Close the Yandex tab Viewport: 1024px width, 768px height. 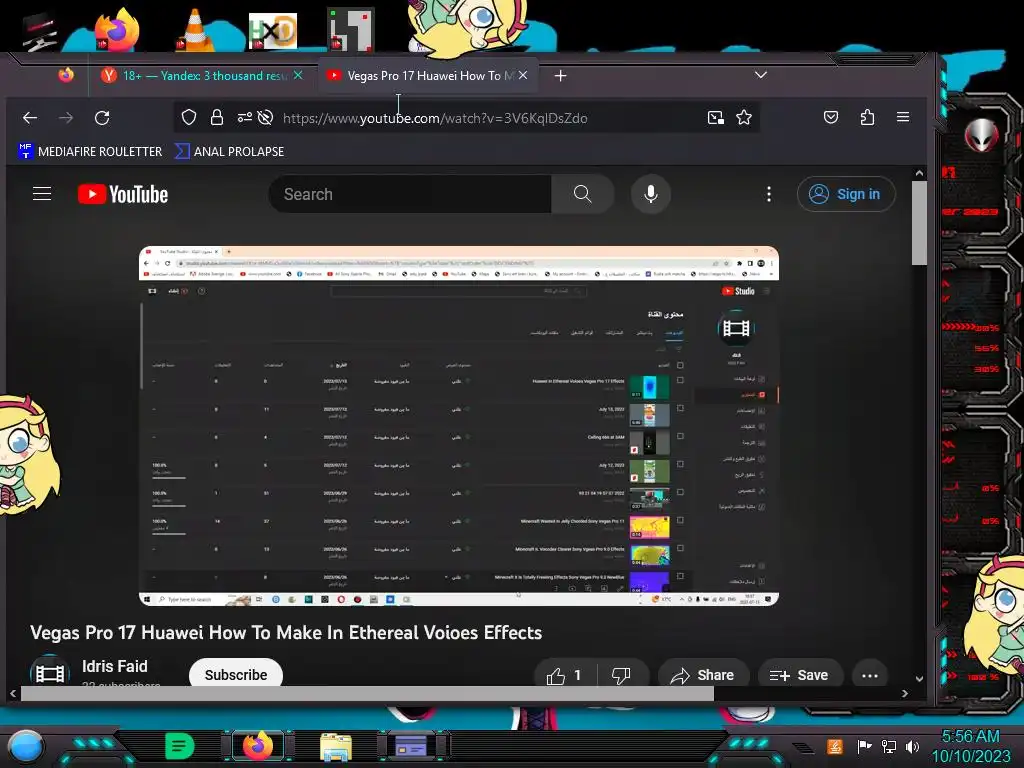(298, 76)
